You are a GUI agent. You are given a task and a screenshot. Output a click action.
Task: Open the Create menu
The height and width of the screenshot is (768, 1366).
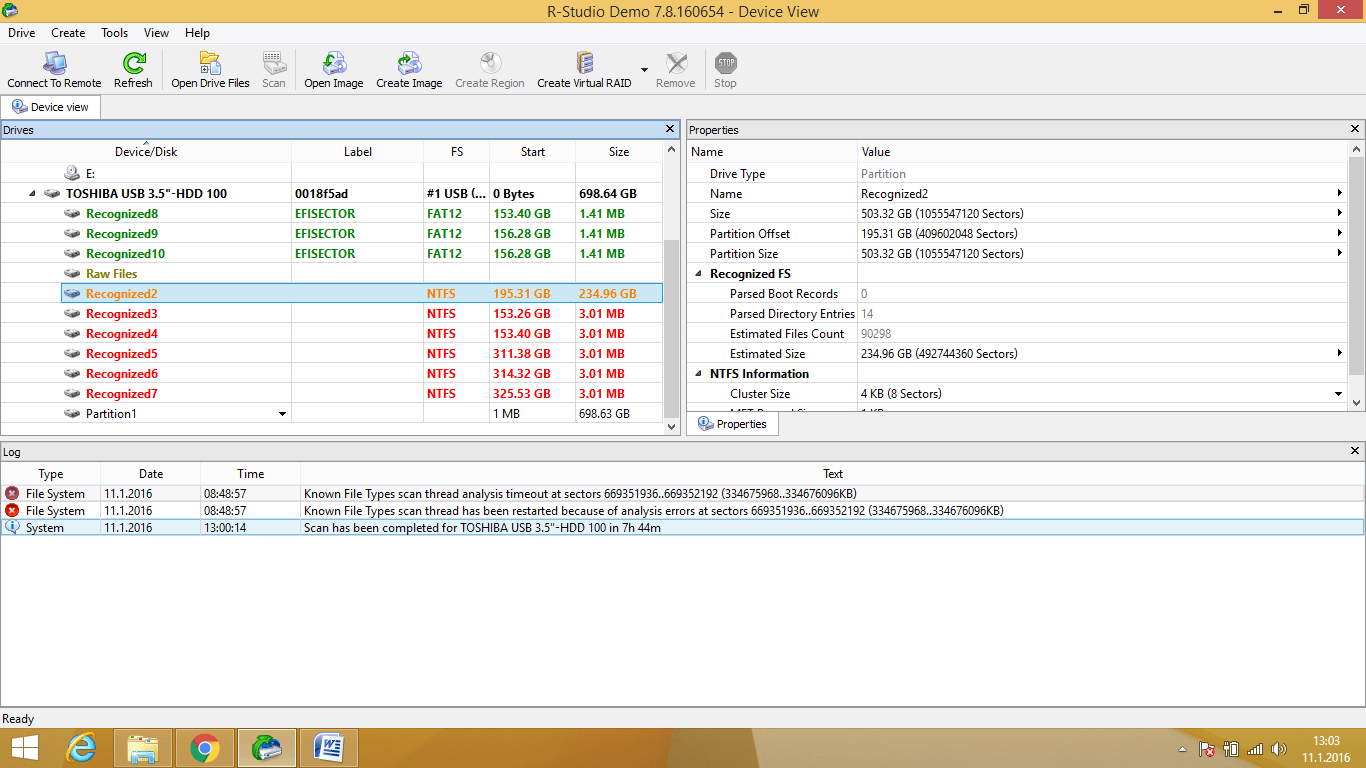(x=68, y=33)
